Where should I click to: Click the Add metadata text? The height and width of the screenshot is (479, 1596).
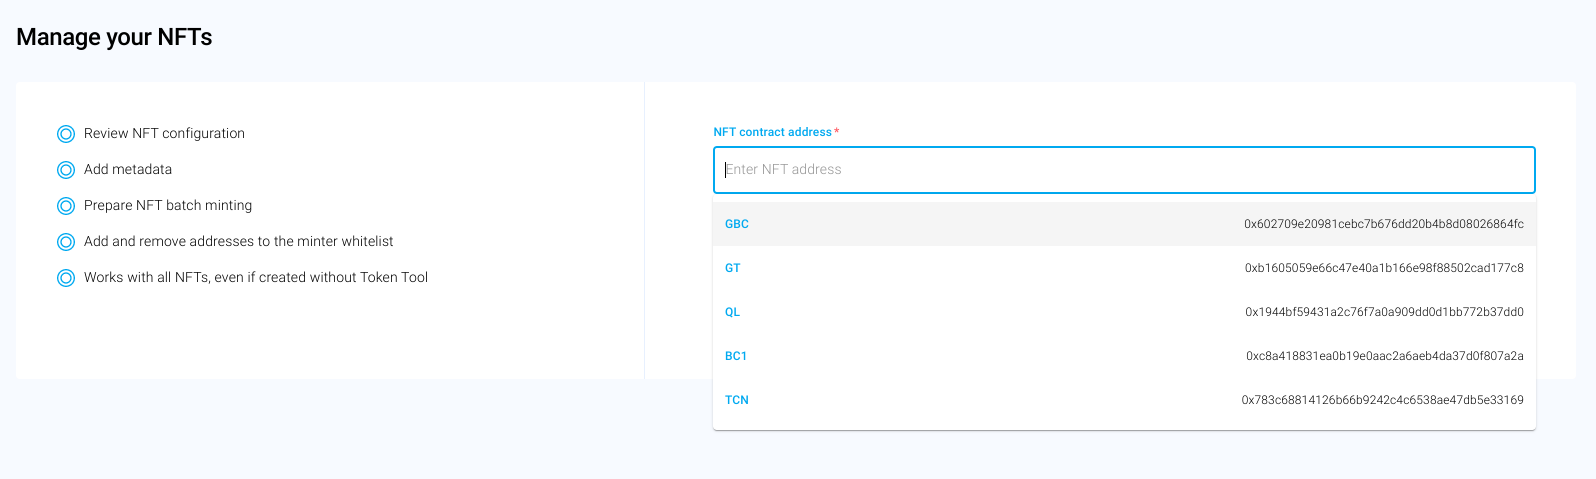pyautogui.click(x=128, y=170)
